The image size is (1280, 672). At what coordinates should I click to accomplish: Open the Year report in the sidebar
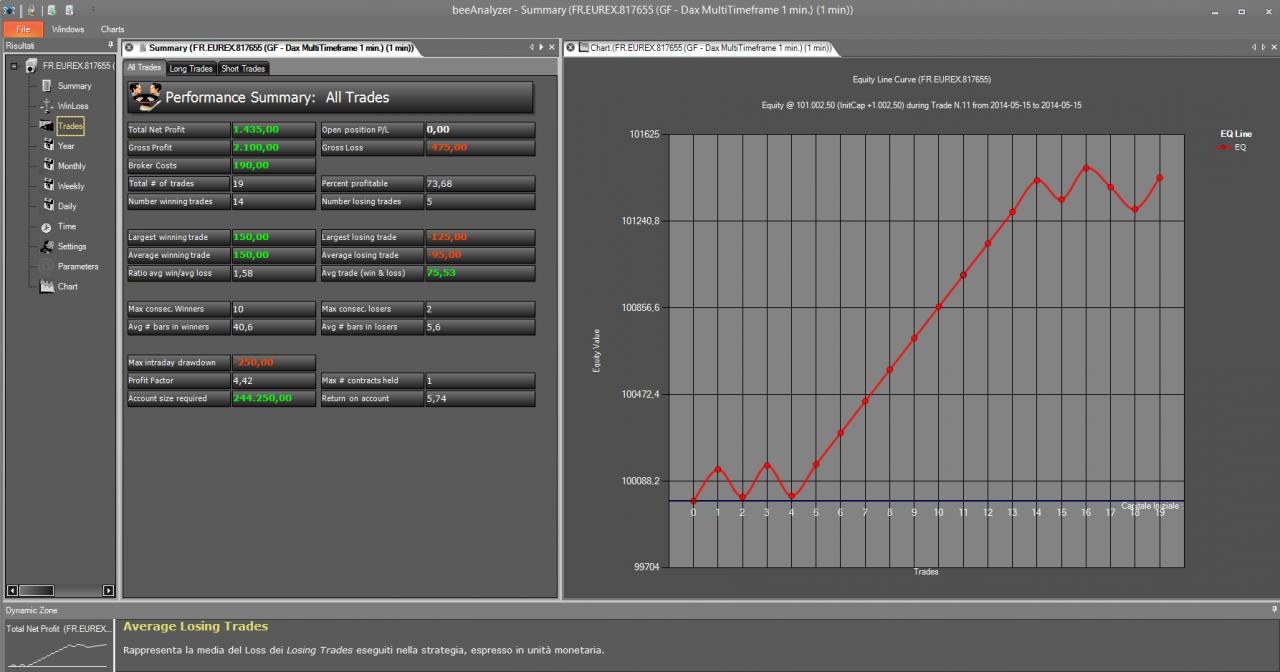coord(66,146)
